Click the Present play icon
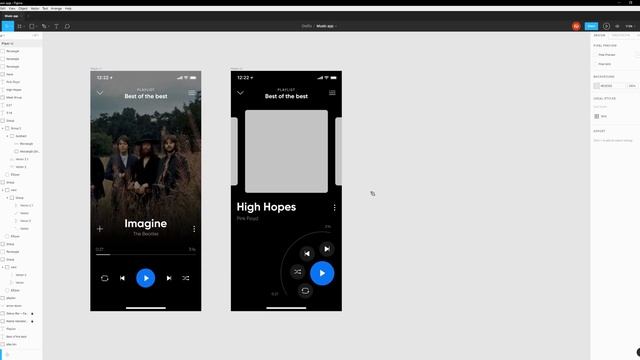This screenshot has height=360, width=640. pyautogui.click(x=606, y=26)
